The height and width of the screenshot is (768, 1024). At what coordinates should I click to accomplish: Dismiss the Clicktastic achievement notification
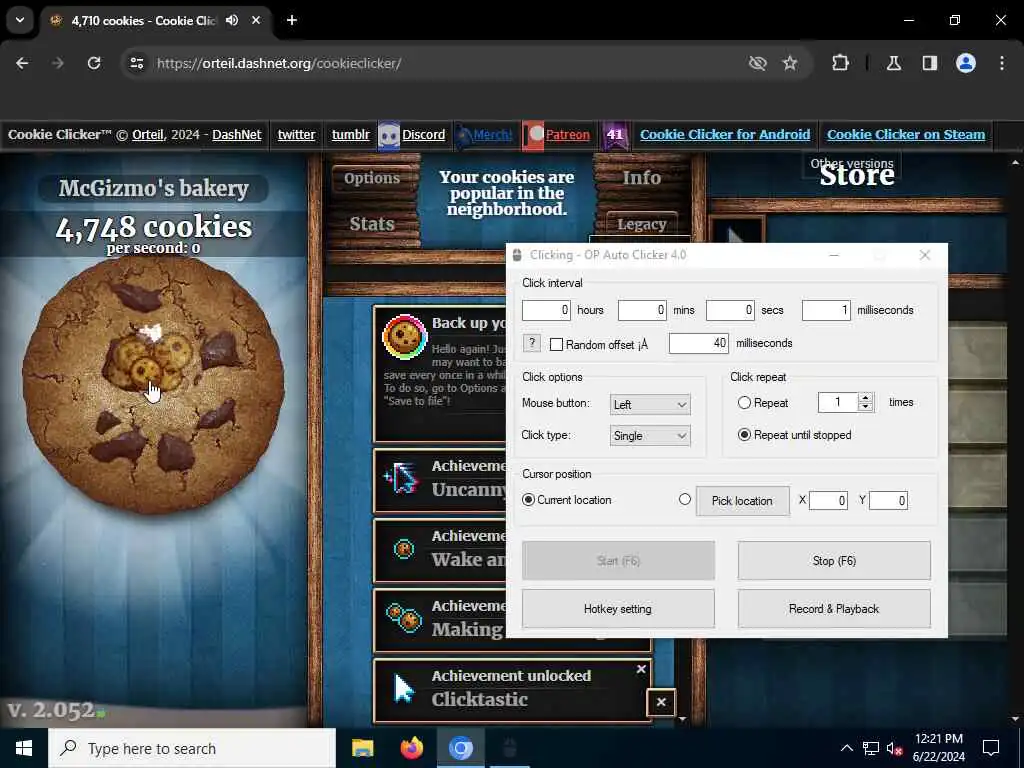coord(641,669)
